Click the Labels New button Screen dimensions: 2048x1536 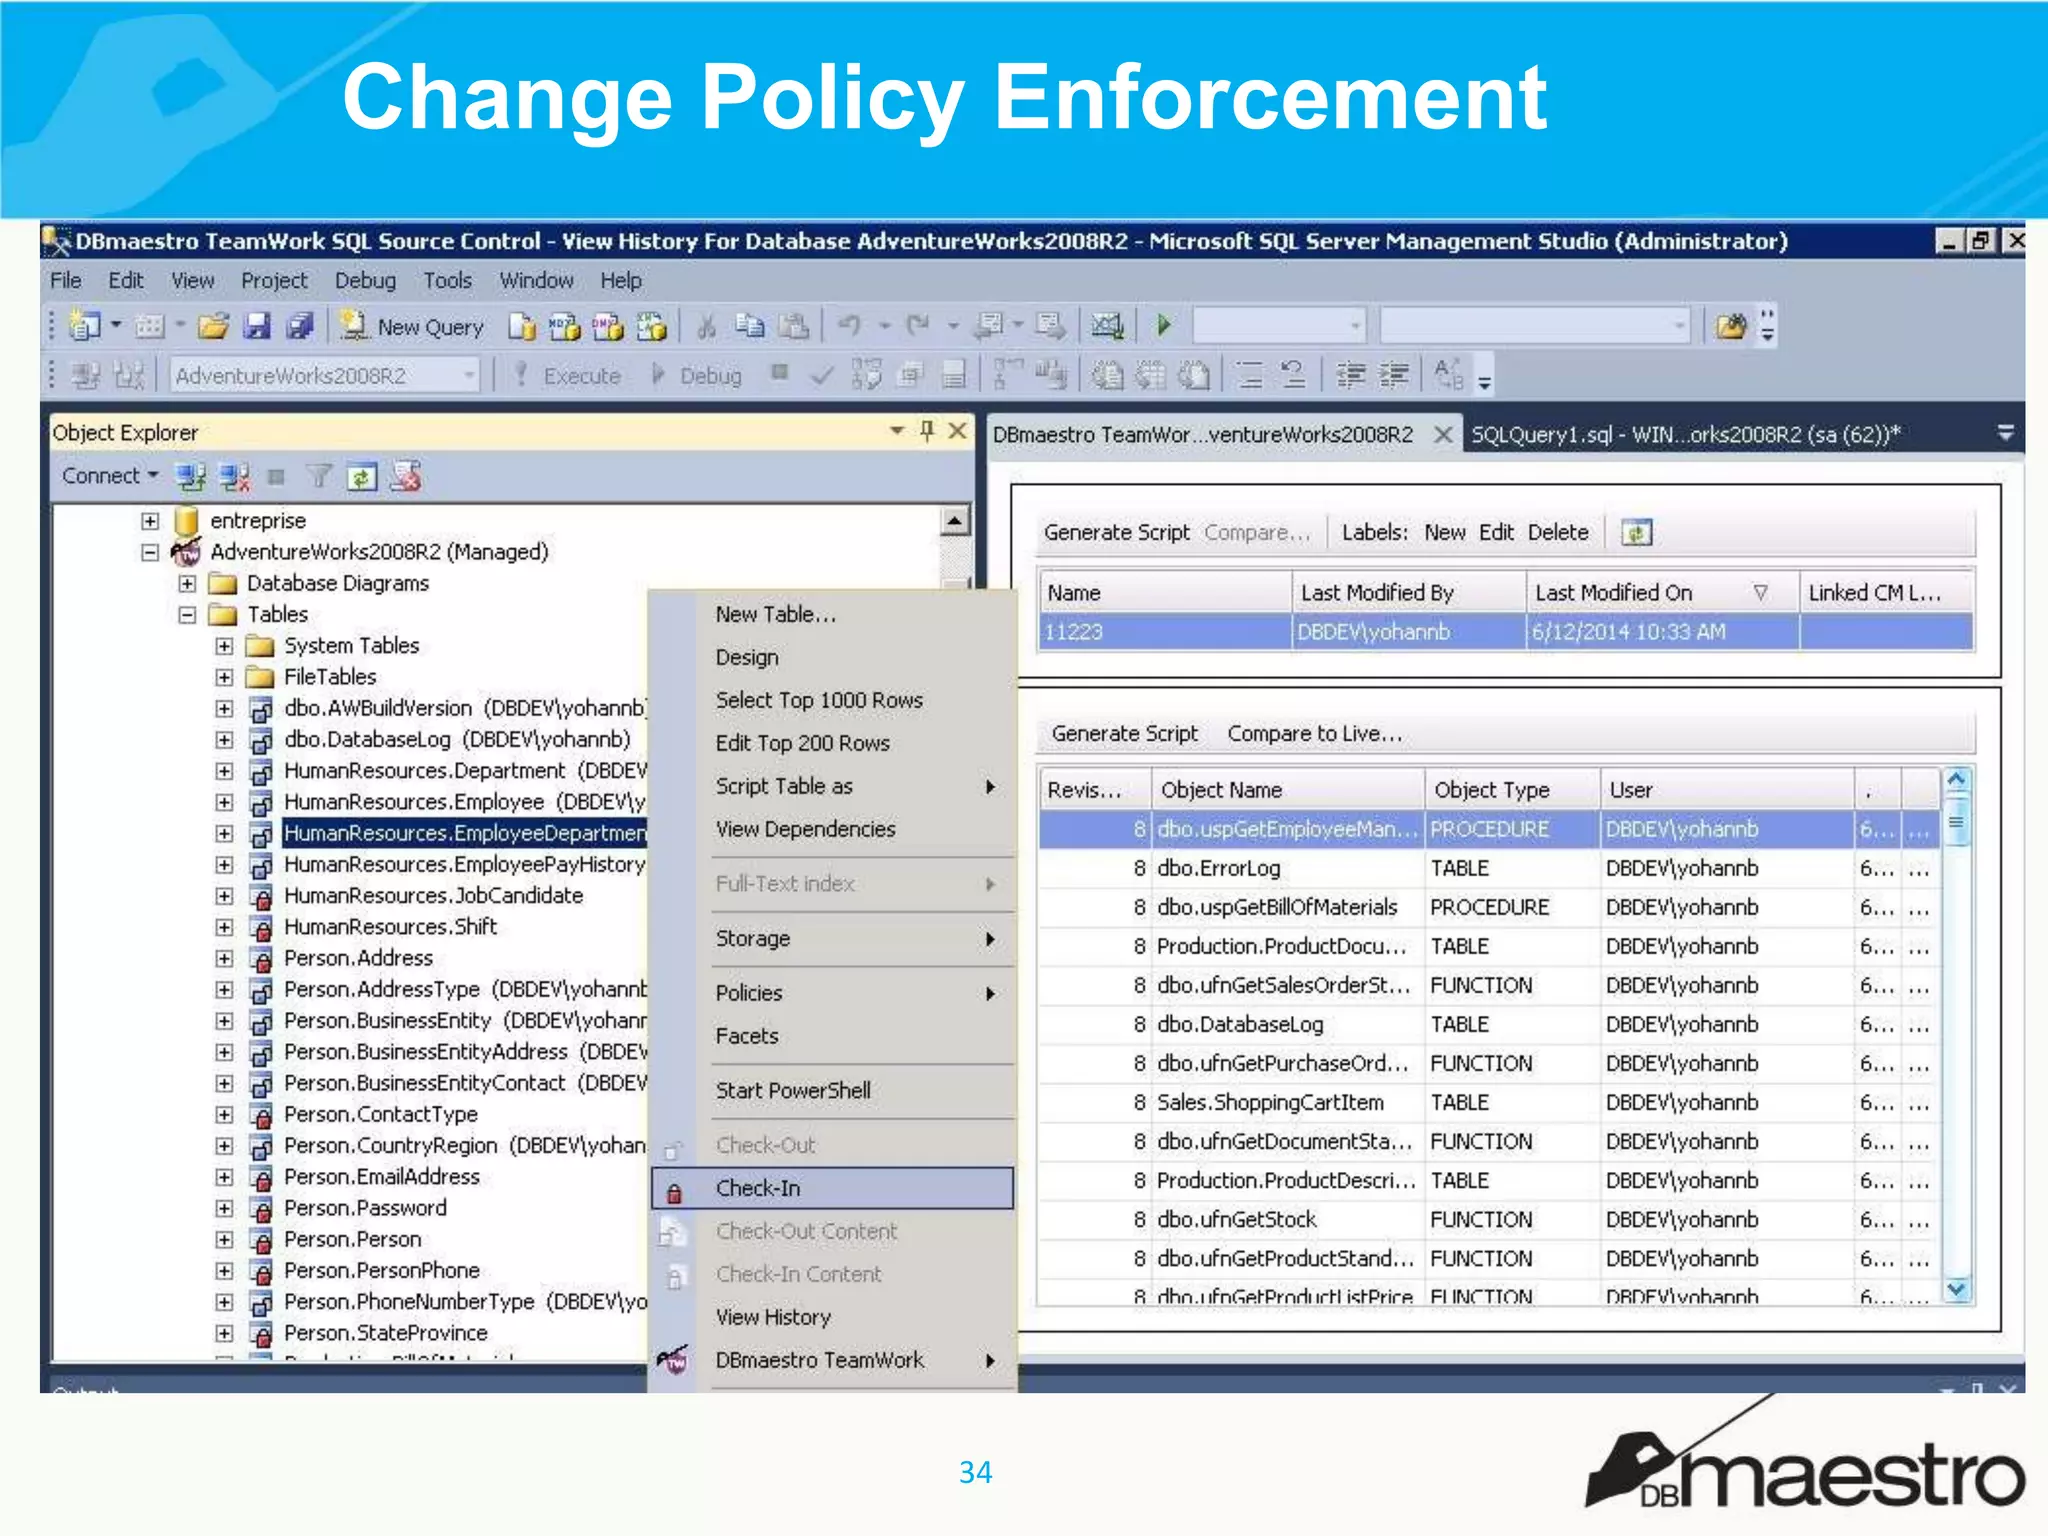(1444, 533)
